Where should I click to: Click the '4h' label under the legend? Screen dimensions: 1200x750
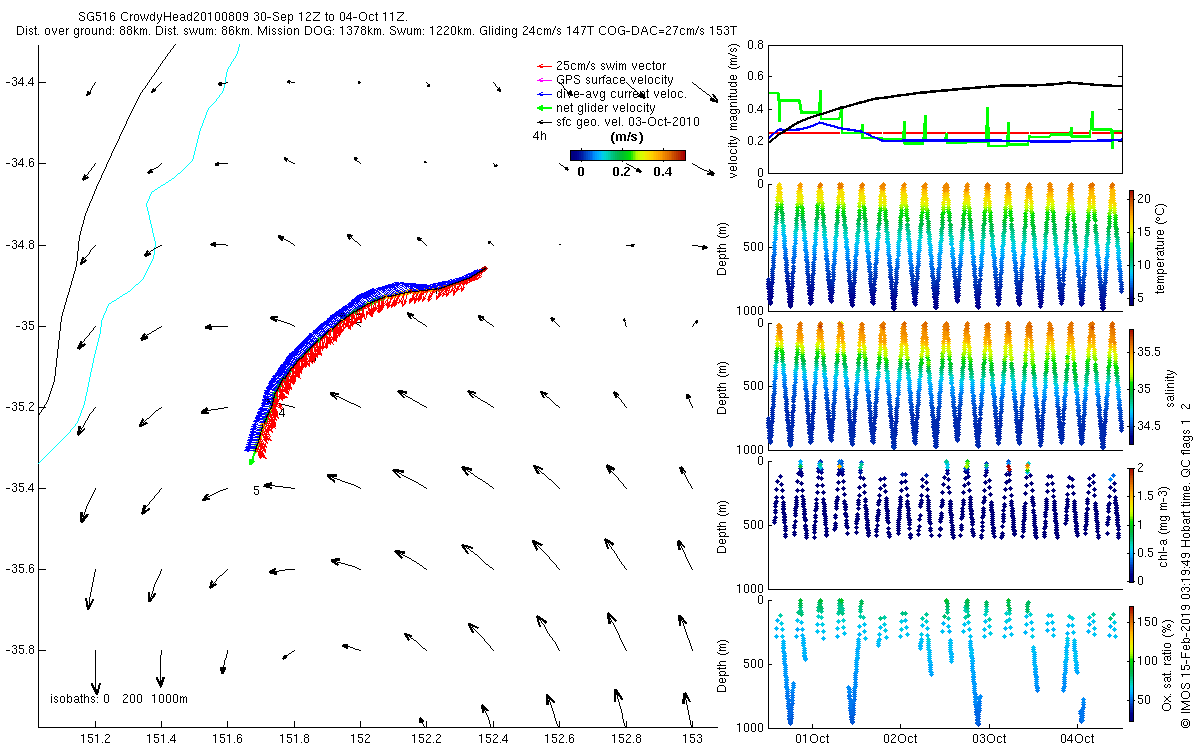pos(540,136)
